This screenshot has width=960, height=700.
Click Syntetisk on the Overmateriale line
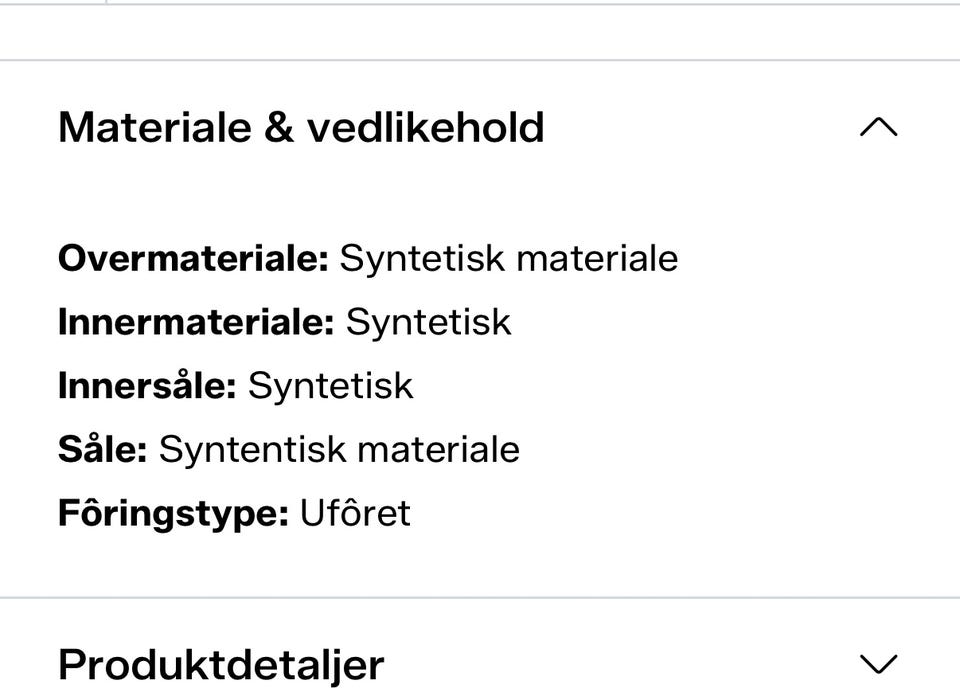422,259
